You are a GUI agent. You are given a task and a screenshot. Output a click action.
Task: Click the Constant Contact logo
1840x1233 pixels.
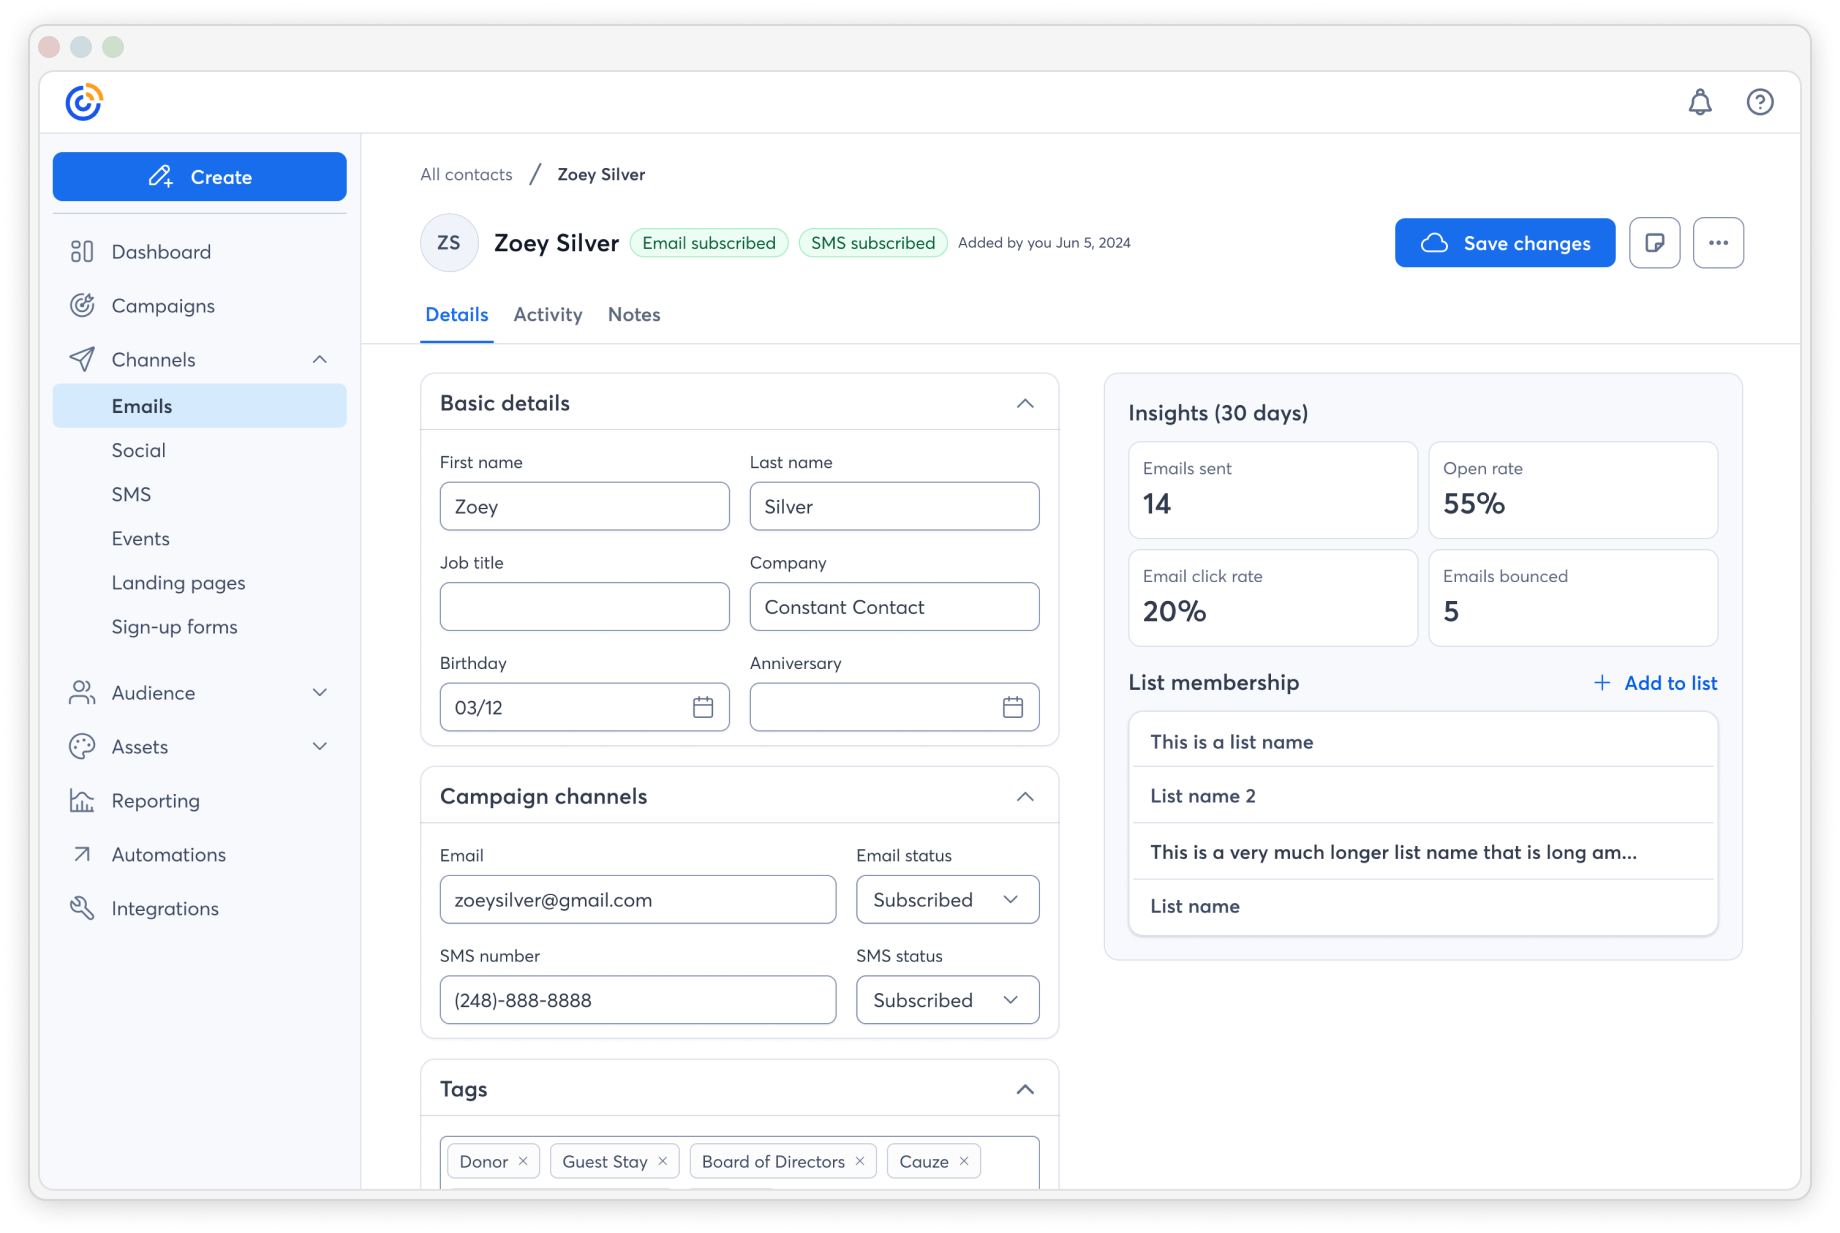pyautogui.click(x=84, y=100)
